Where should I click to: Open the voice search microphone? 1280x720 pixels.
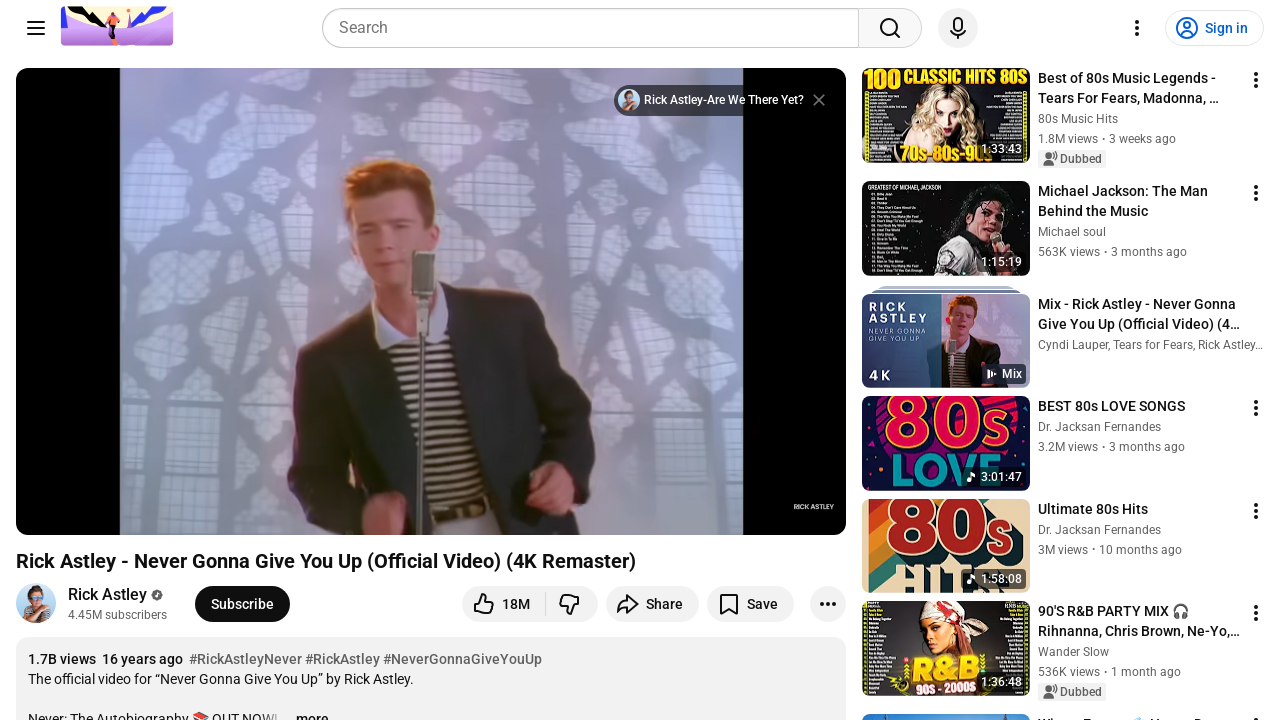[x=957, y=27]
